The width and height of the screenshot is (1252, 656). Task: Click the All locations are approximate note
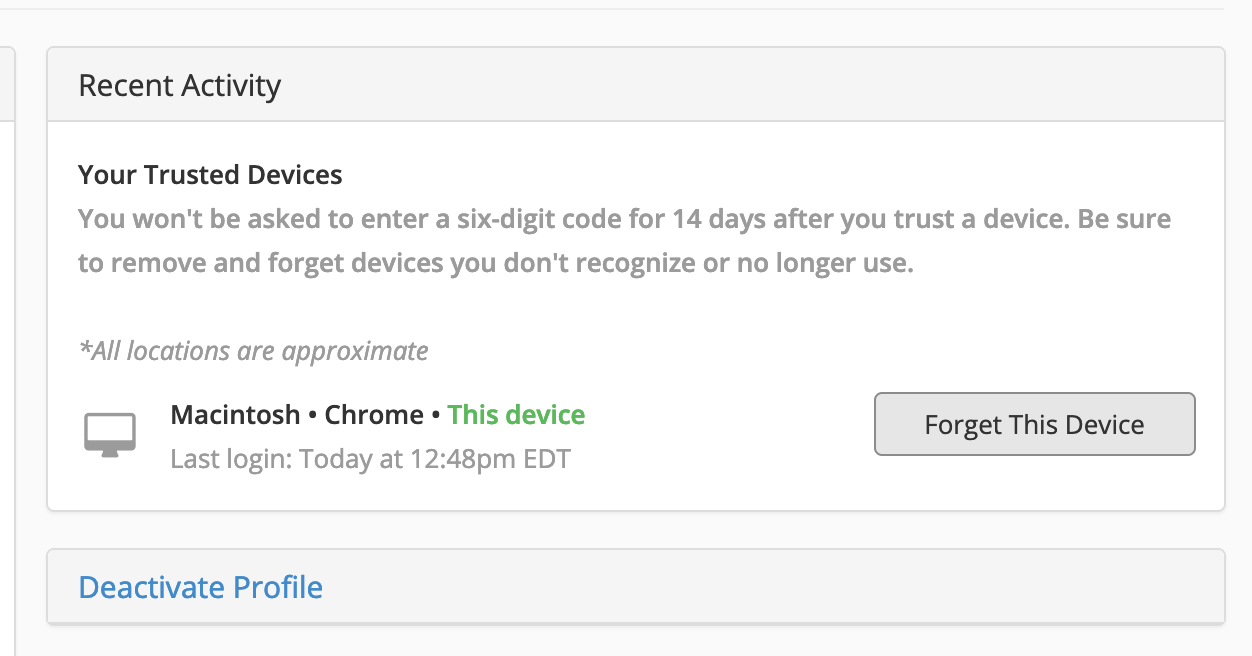(x=252, y=350)
